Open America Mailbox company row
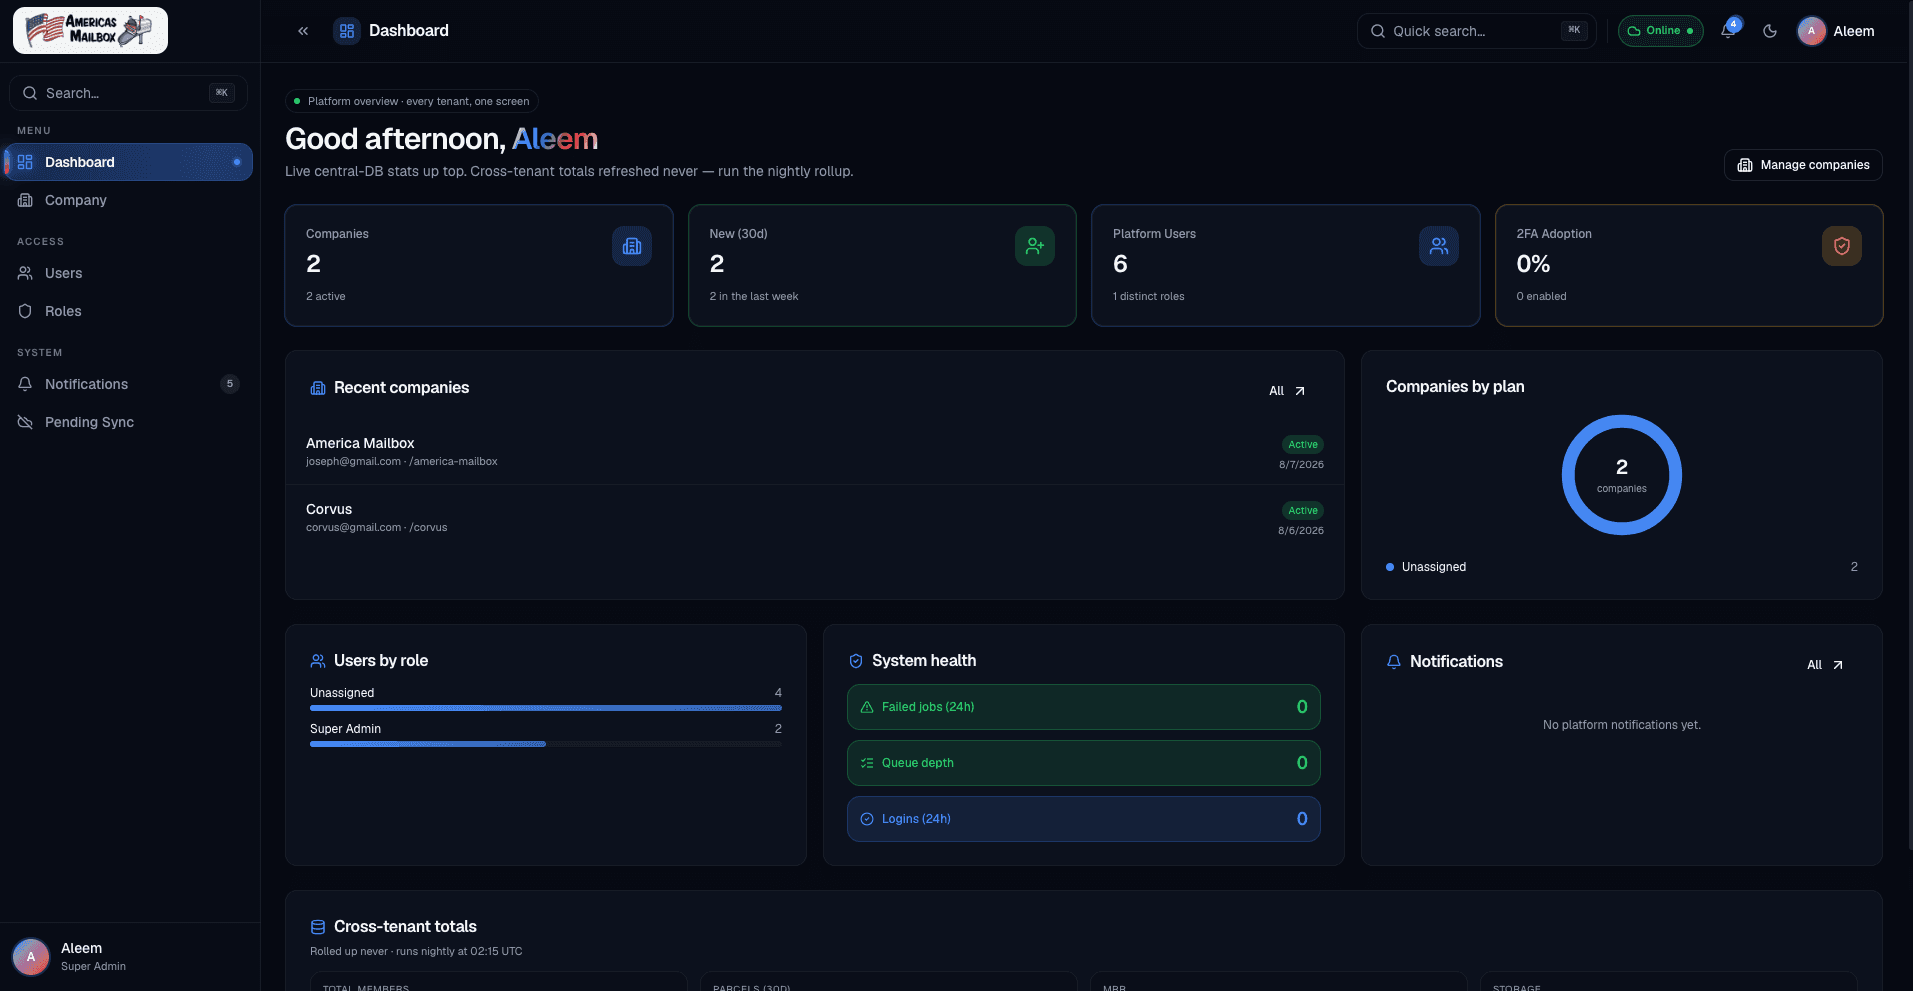Screen dimensions: 1913x991 815,452
